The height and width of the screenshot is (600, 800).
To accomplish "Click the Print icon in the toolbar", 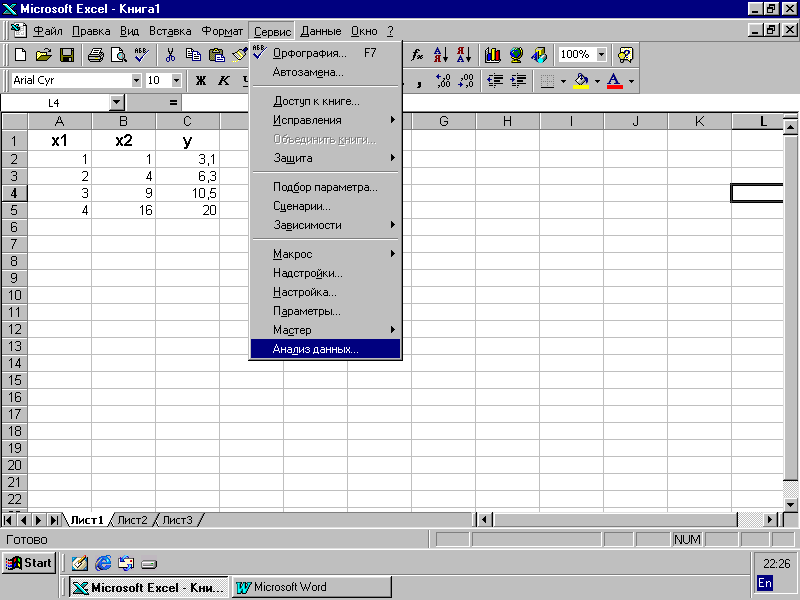I will tap(95, 55).
